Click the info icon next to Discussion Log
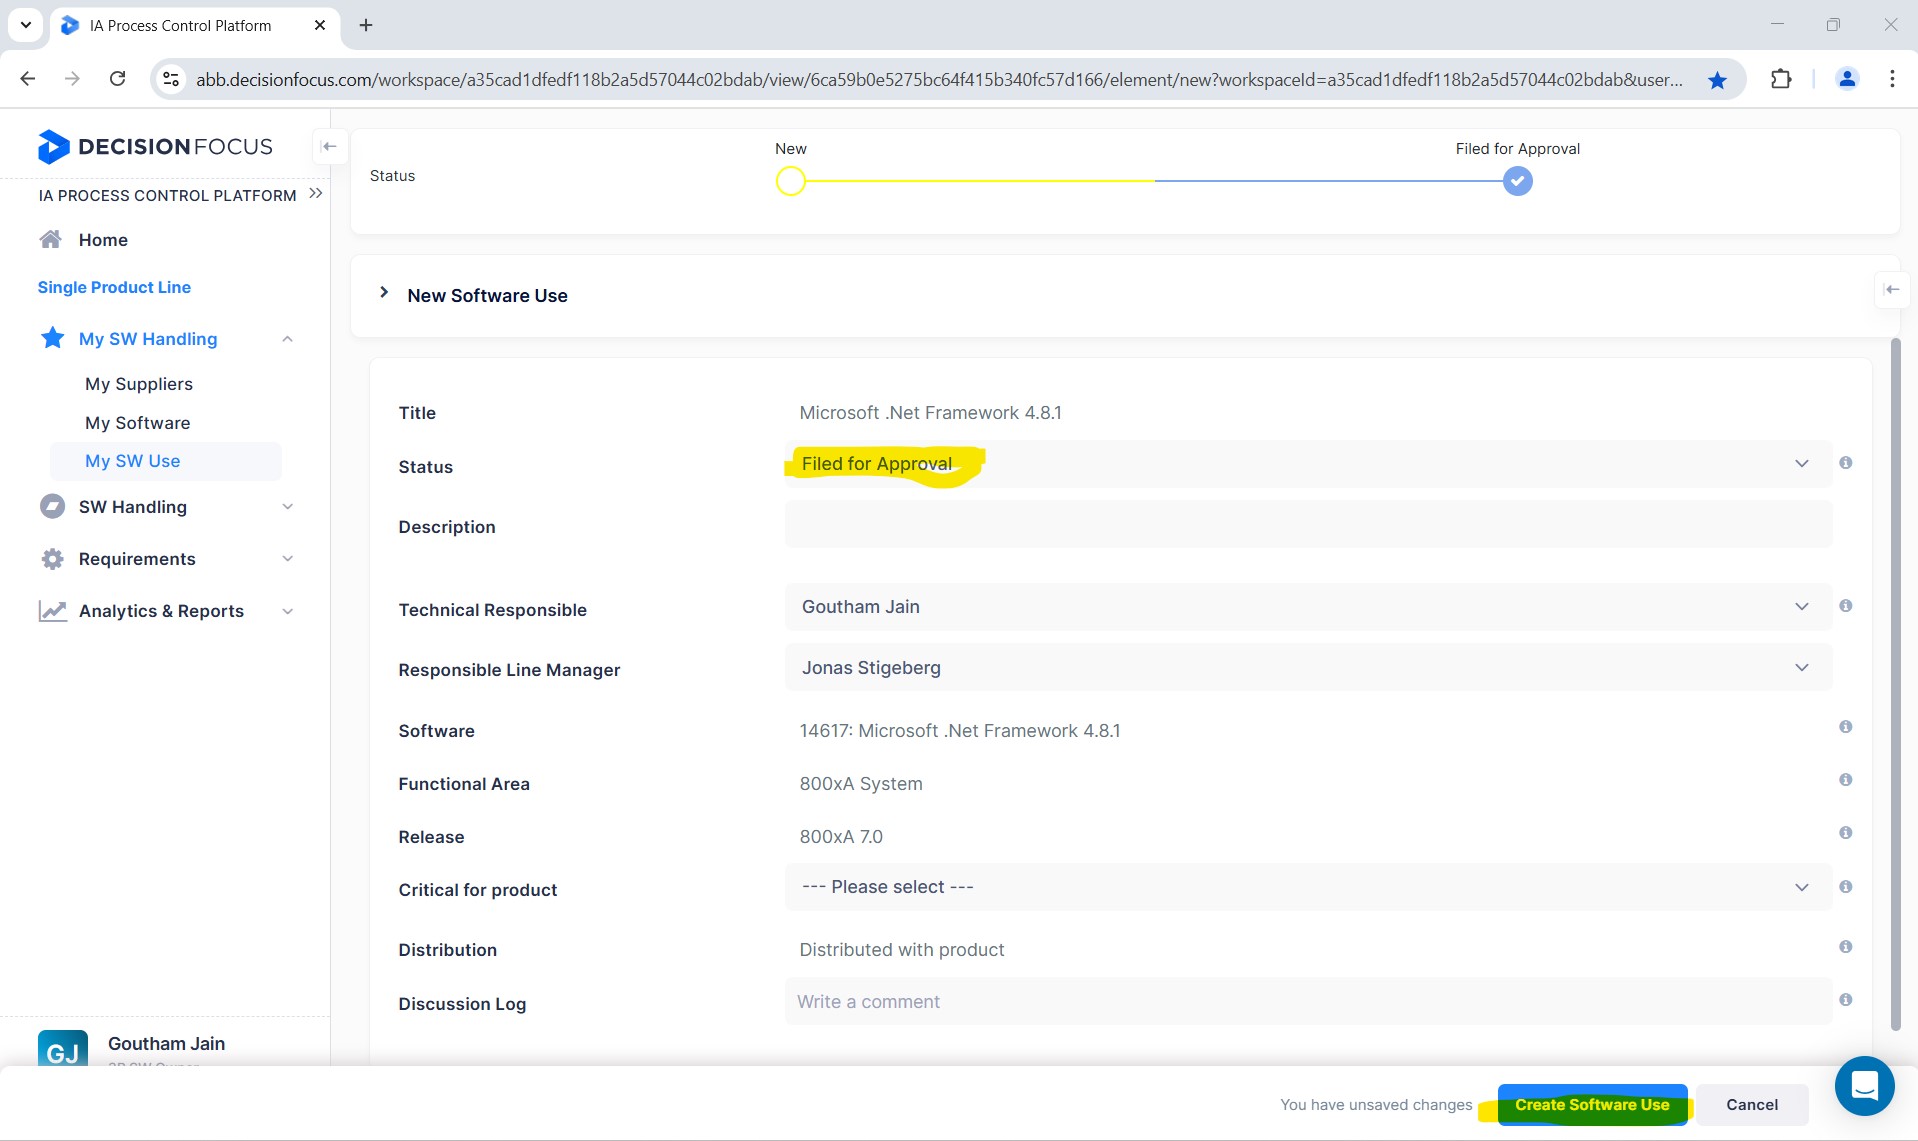This screenshot has height=1141, width=1918. [1845, 1000]
